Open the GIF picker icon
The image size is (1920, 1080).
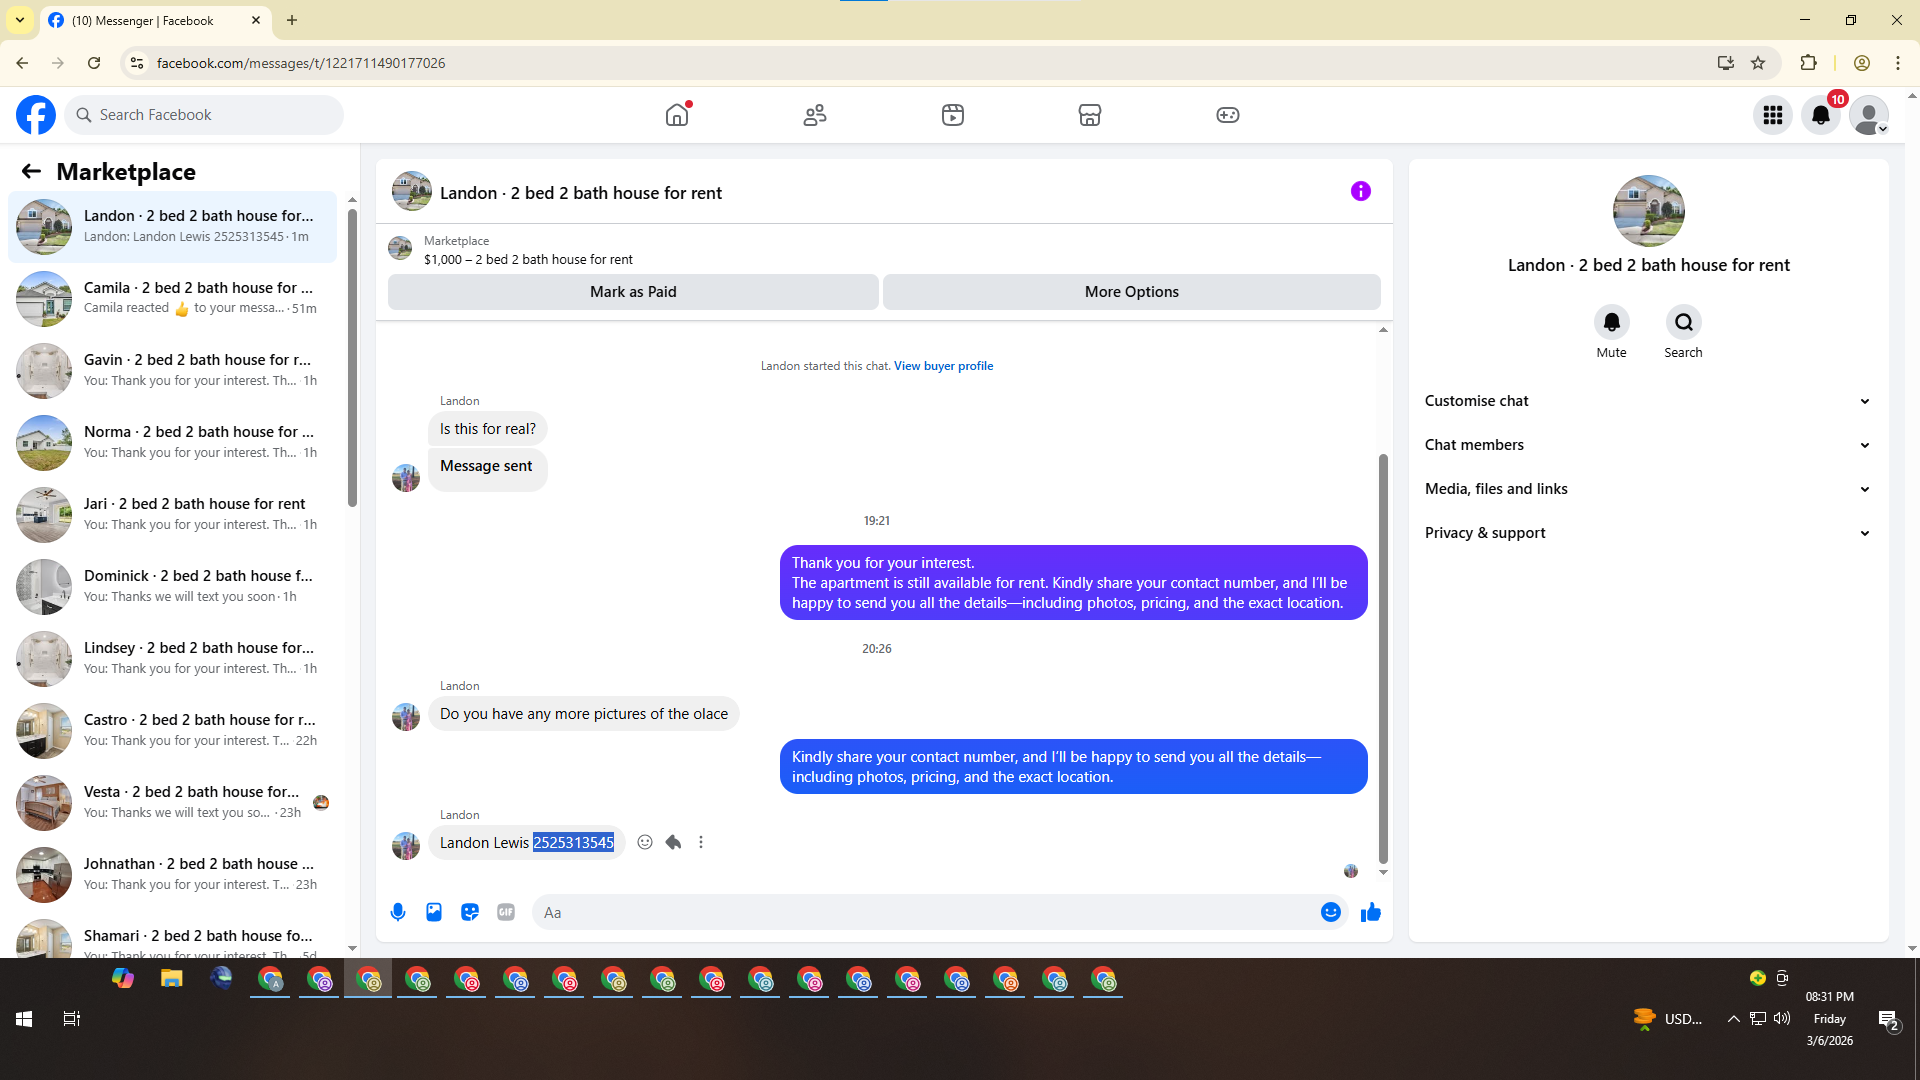click(x=506, y=912)
